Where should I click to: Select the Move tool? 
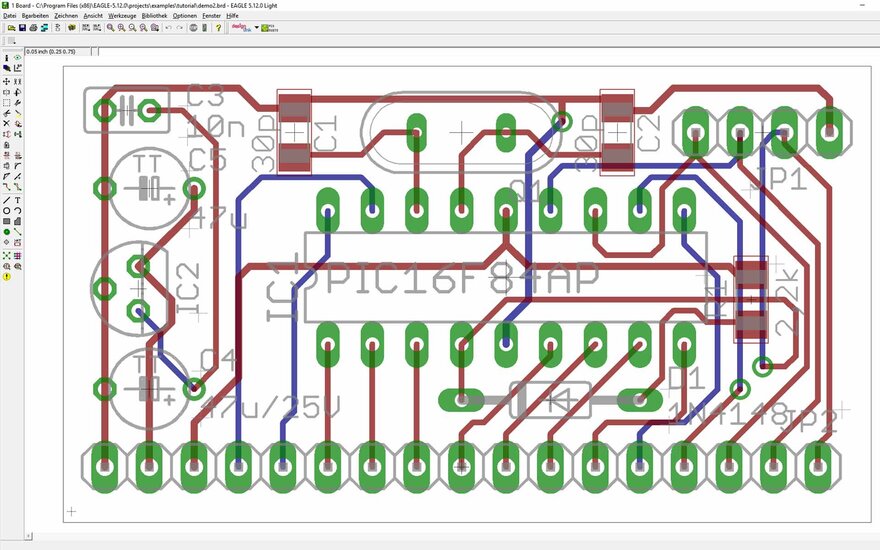pyautogui.click(x=7, y=81)
